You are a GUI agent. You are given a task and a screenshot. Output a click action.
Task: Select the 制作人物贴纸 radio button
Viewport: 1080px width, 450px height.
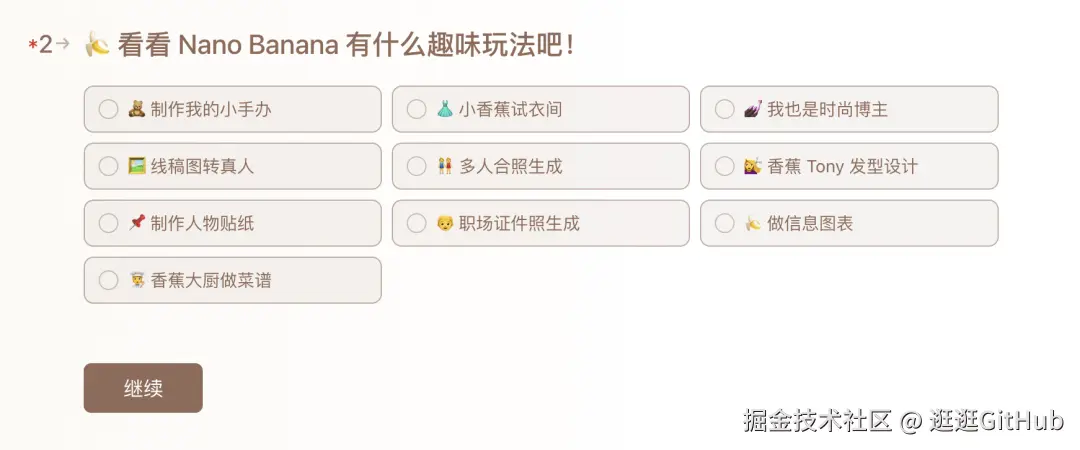[x=108, y=224]
